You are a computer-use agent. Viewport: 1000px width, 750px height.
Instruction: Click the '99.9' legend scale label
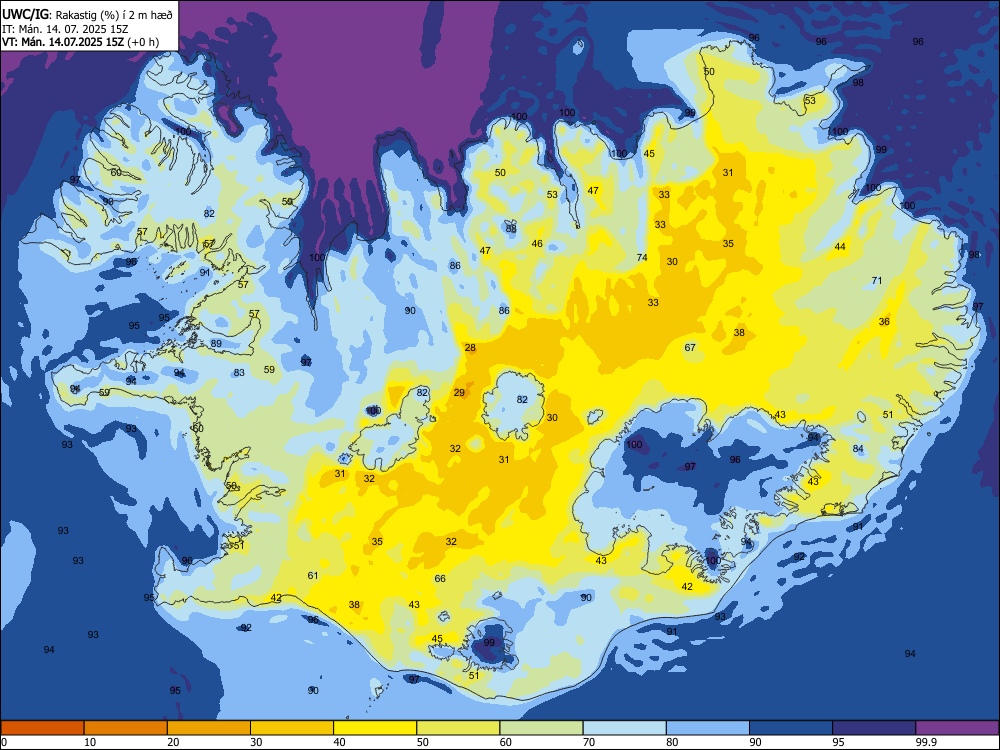coord(926,742)
